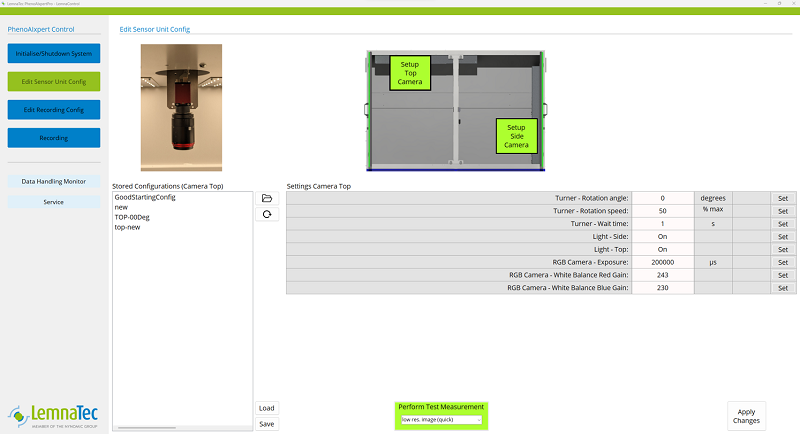
Task: Set the White Balance Blue Gain value
Action: [783, 288]
